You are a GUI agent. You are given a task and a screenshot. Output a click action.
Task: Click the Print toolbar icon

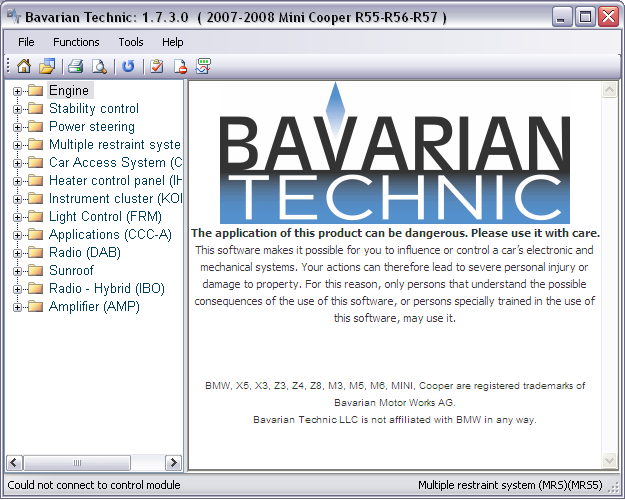(x=75, y=66)
